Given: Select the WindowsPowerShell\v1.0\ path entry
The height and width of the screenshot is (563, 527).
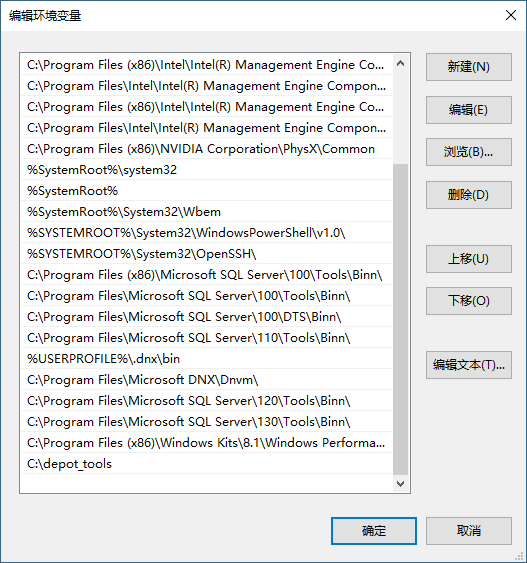Looking at the screenshot, I should 206,233.
